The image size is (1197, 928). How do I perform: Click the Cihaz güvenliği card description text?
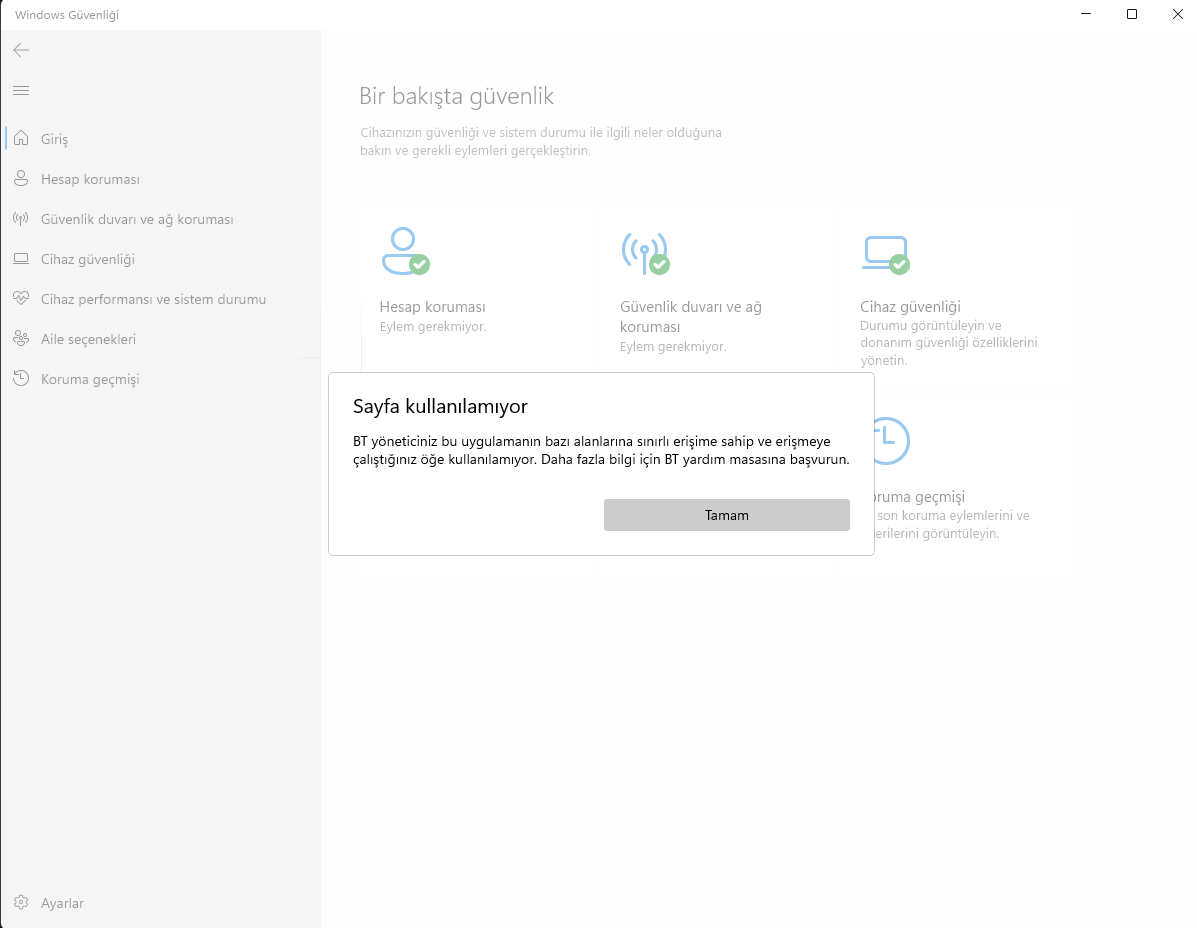point(949,343)
